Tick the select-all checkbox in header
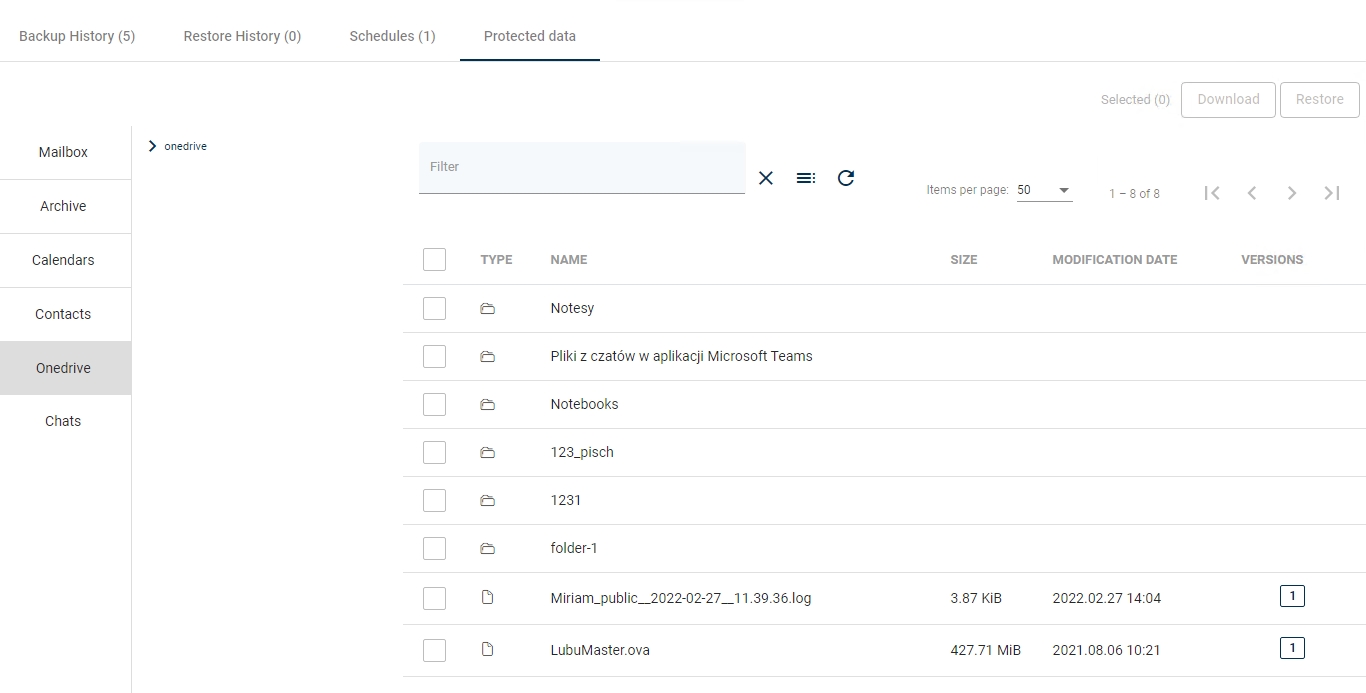This screenshot has width=1366, height=693. coord(434,260)
